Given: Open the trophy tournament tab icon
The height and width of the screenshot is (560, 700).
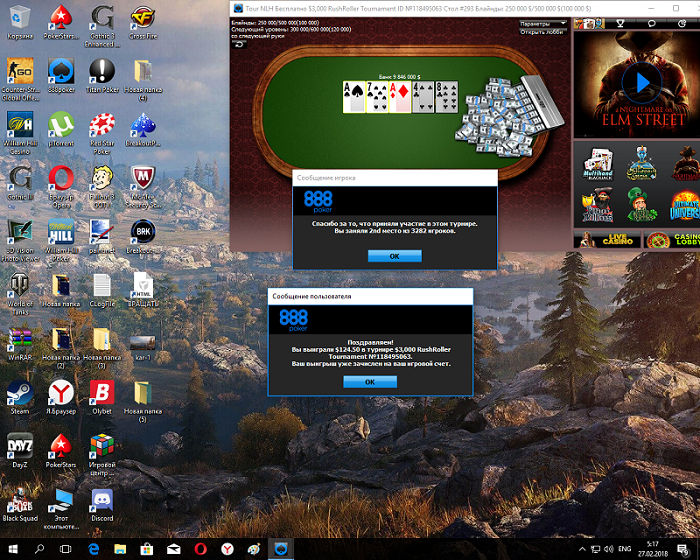Looking at the screenshot, I should click(620, 23).
